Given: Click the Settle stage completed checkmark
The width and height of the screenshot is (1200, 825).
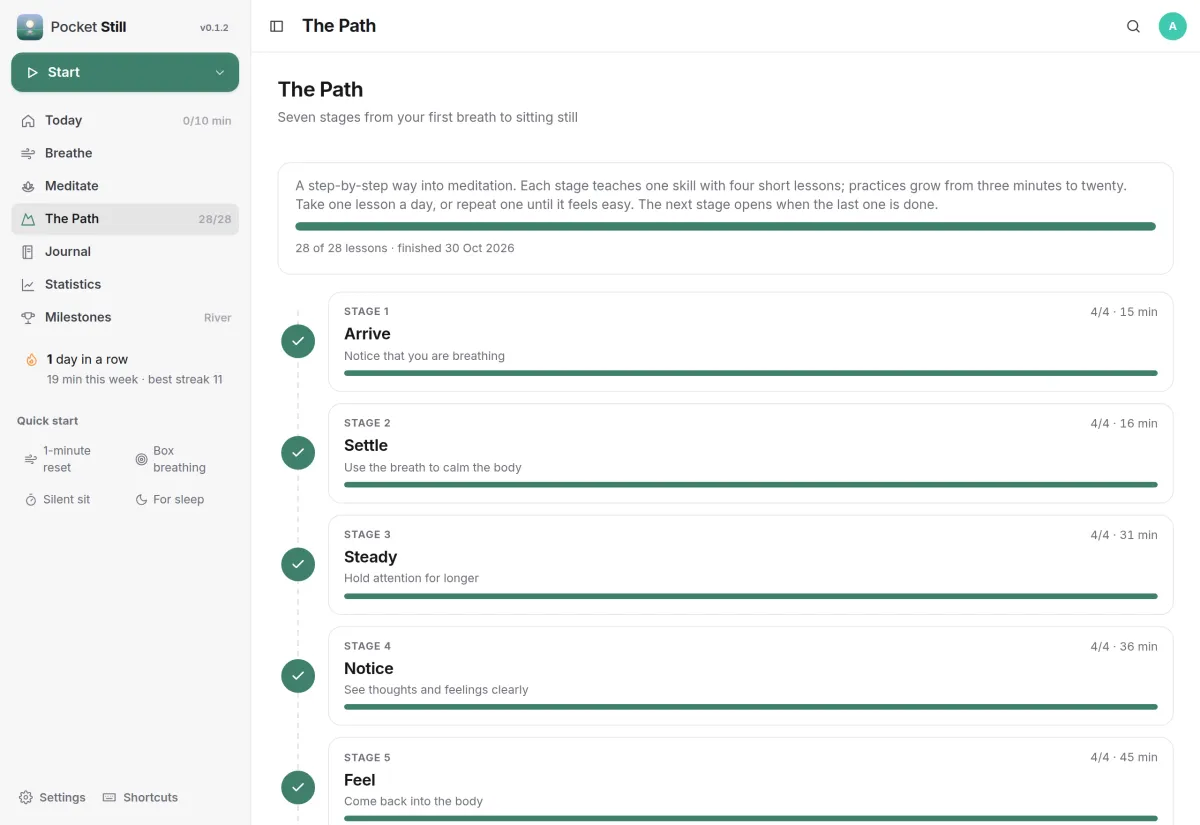Looking at the screenshot, I should (298, 453).
